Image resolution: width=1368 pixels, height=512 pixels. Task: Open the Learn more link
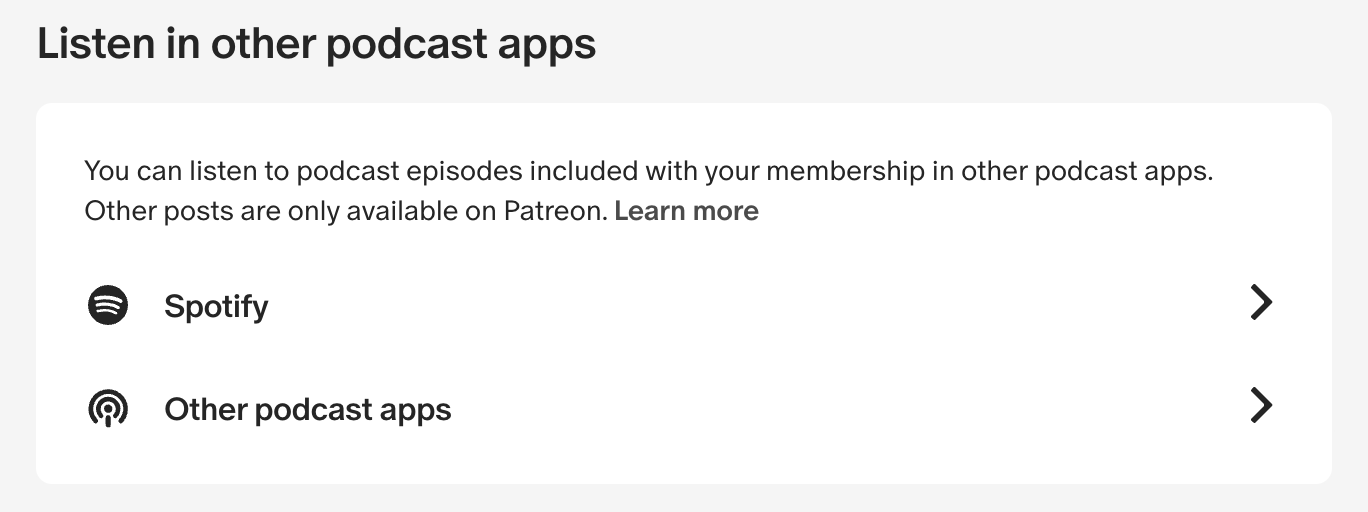[x=686, y=211]
